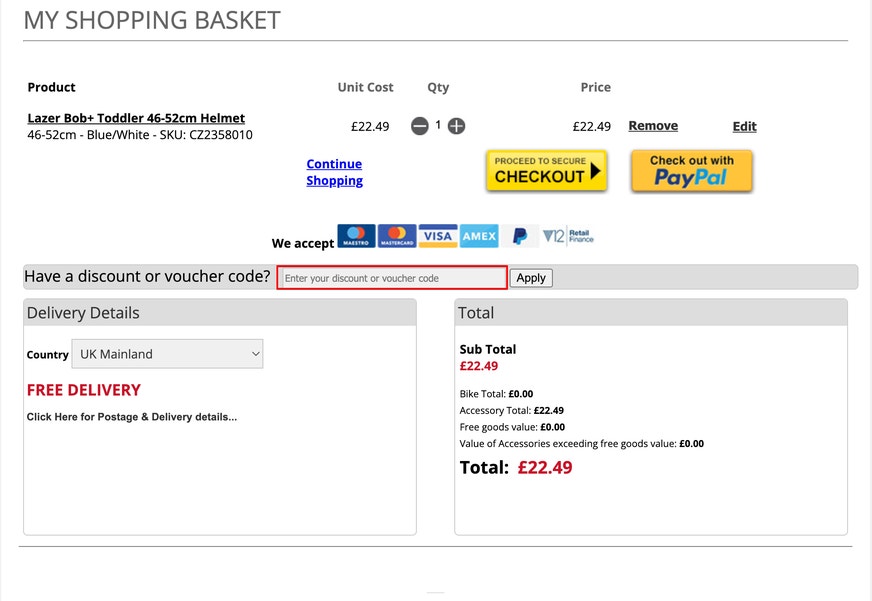872x601 pixels.
Task: Check out with PayPal button
Action: point(692,171)
